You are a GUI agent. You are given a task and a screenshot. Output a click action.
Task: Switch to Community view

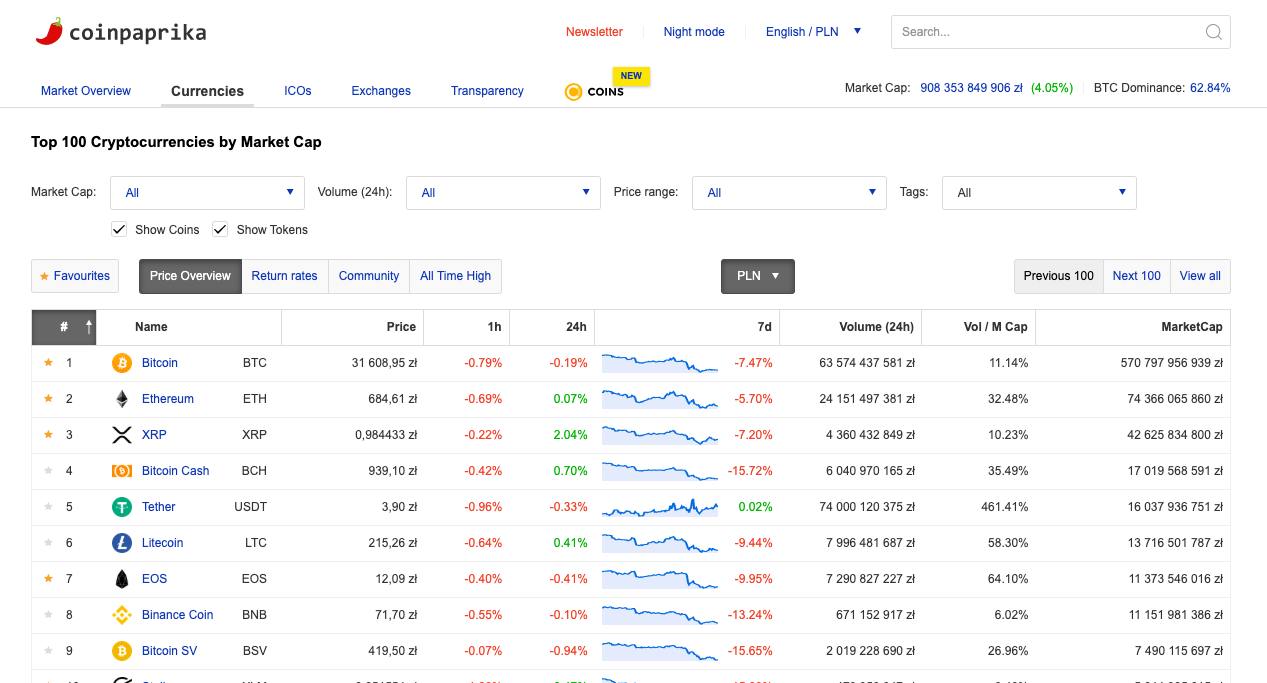coord(369,276)
